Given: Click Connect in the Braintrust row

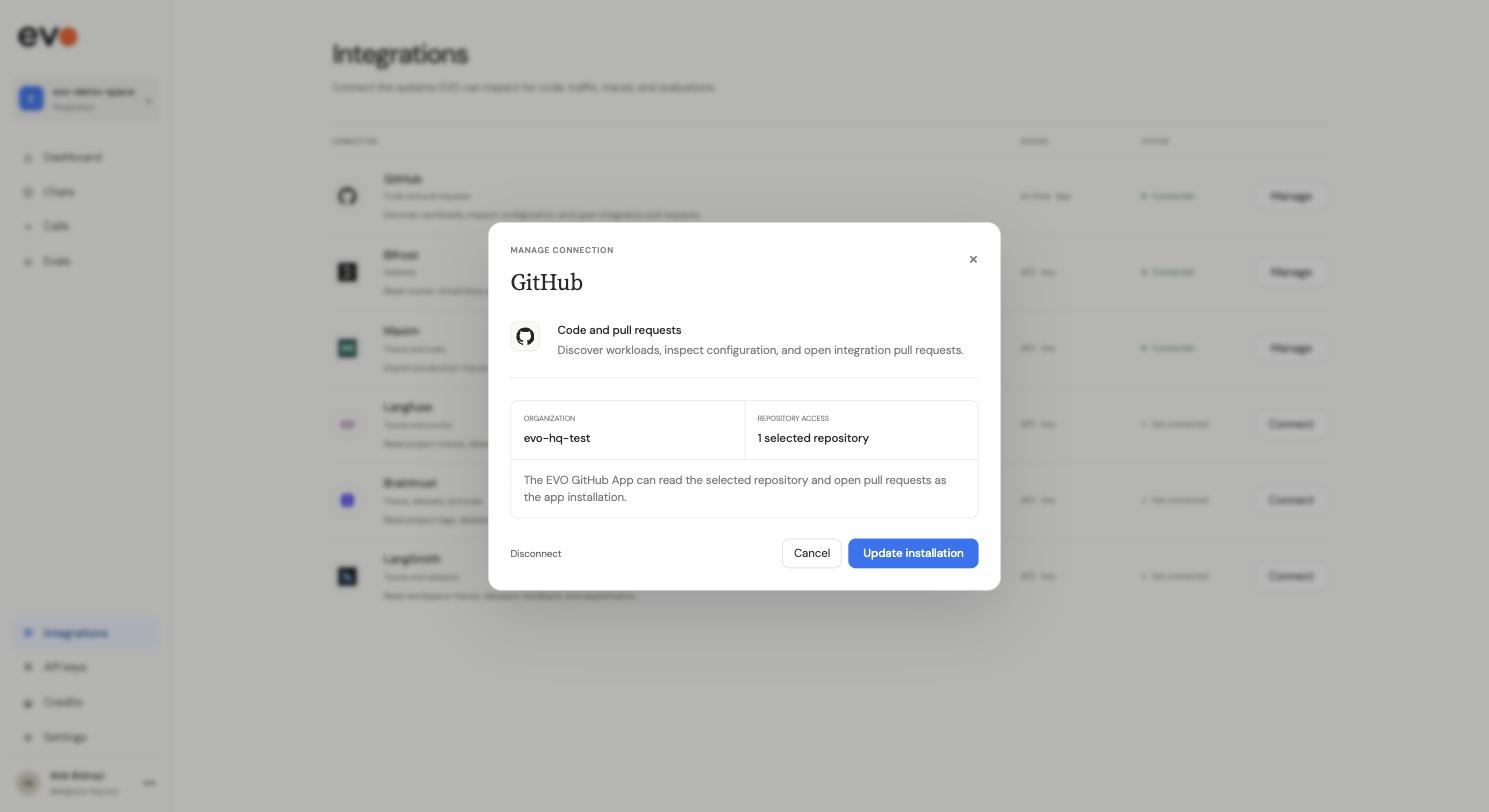Looking at the screenshot, I should pyautogui.click(x=1291, y=500).
